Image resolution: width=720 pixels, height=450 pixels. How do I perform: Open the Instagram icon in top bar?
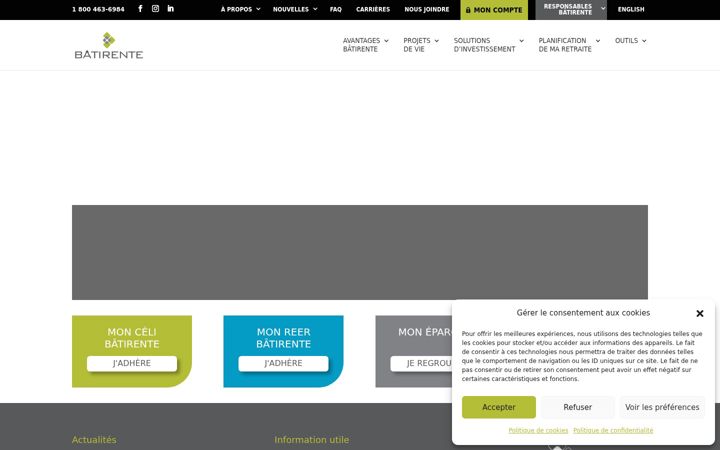click(x=155, y=8)
